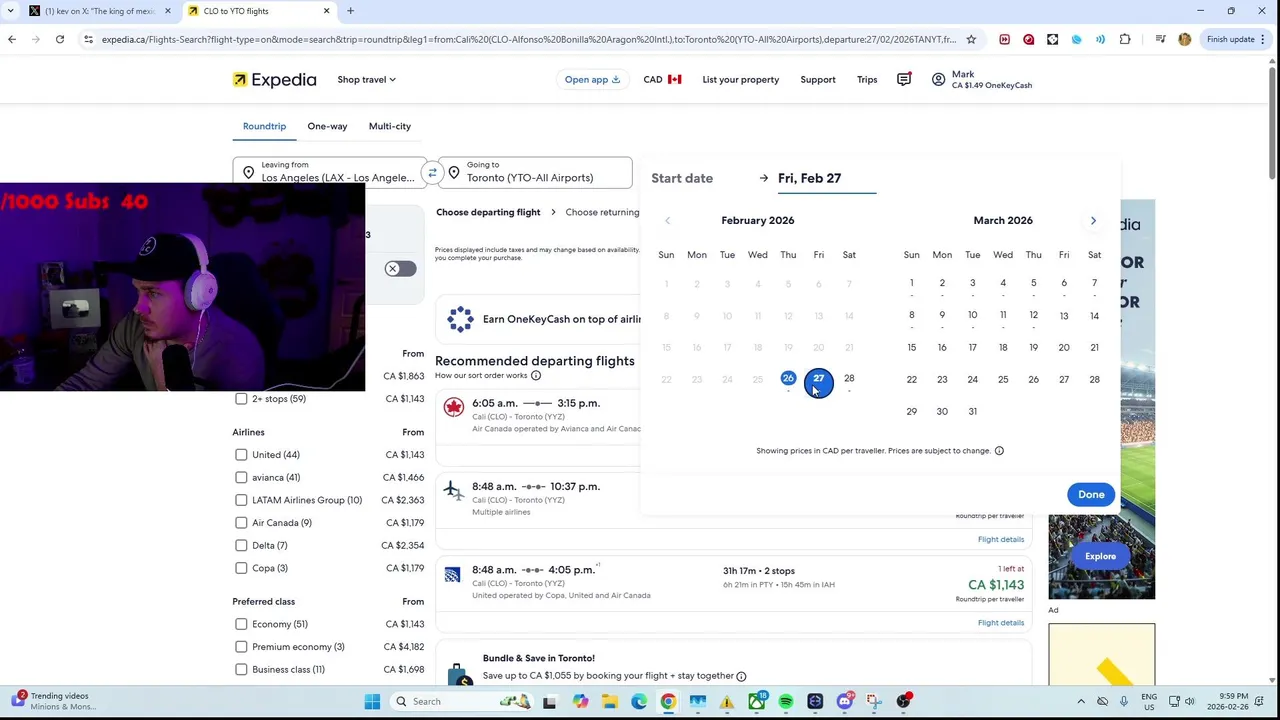Click the Done button on calendar
The height and width of the screenshot is (720, 1280).
point(1091,495)
